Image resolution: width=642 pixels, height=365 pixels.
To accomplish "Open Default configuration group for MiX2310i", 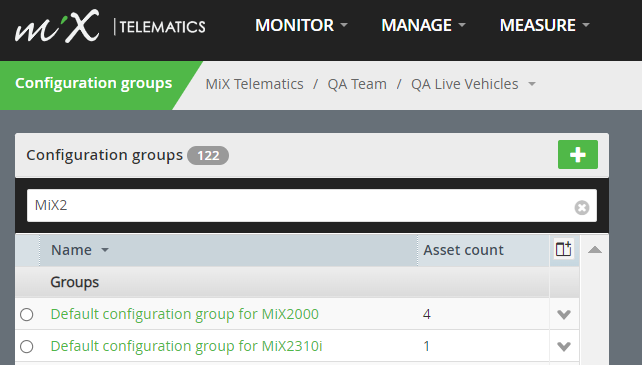I will (186, 346).
